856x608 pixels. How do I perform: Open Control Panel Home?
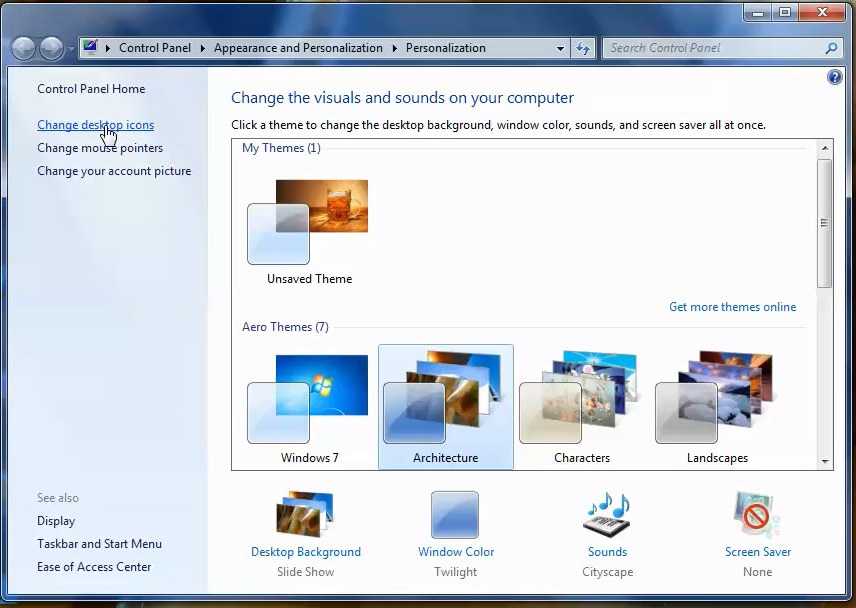[91, 89]
